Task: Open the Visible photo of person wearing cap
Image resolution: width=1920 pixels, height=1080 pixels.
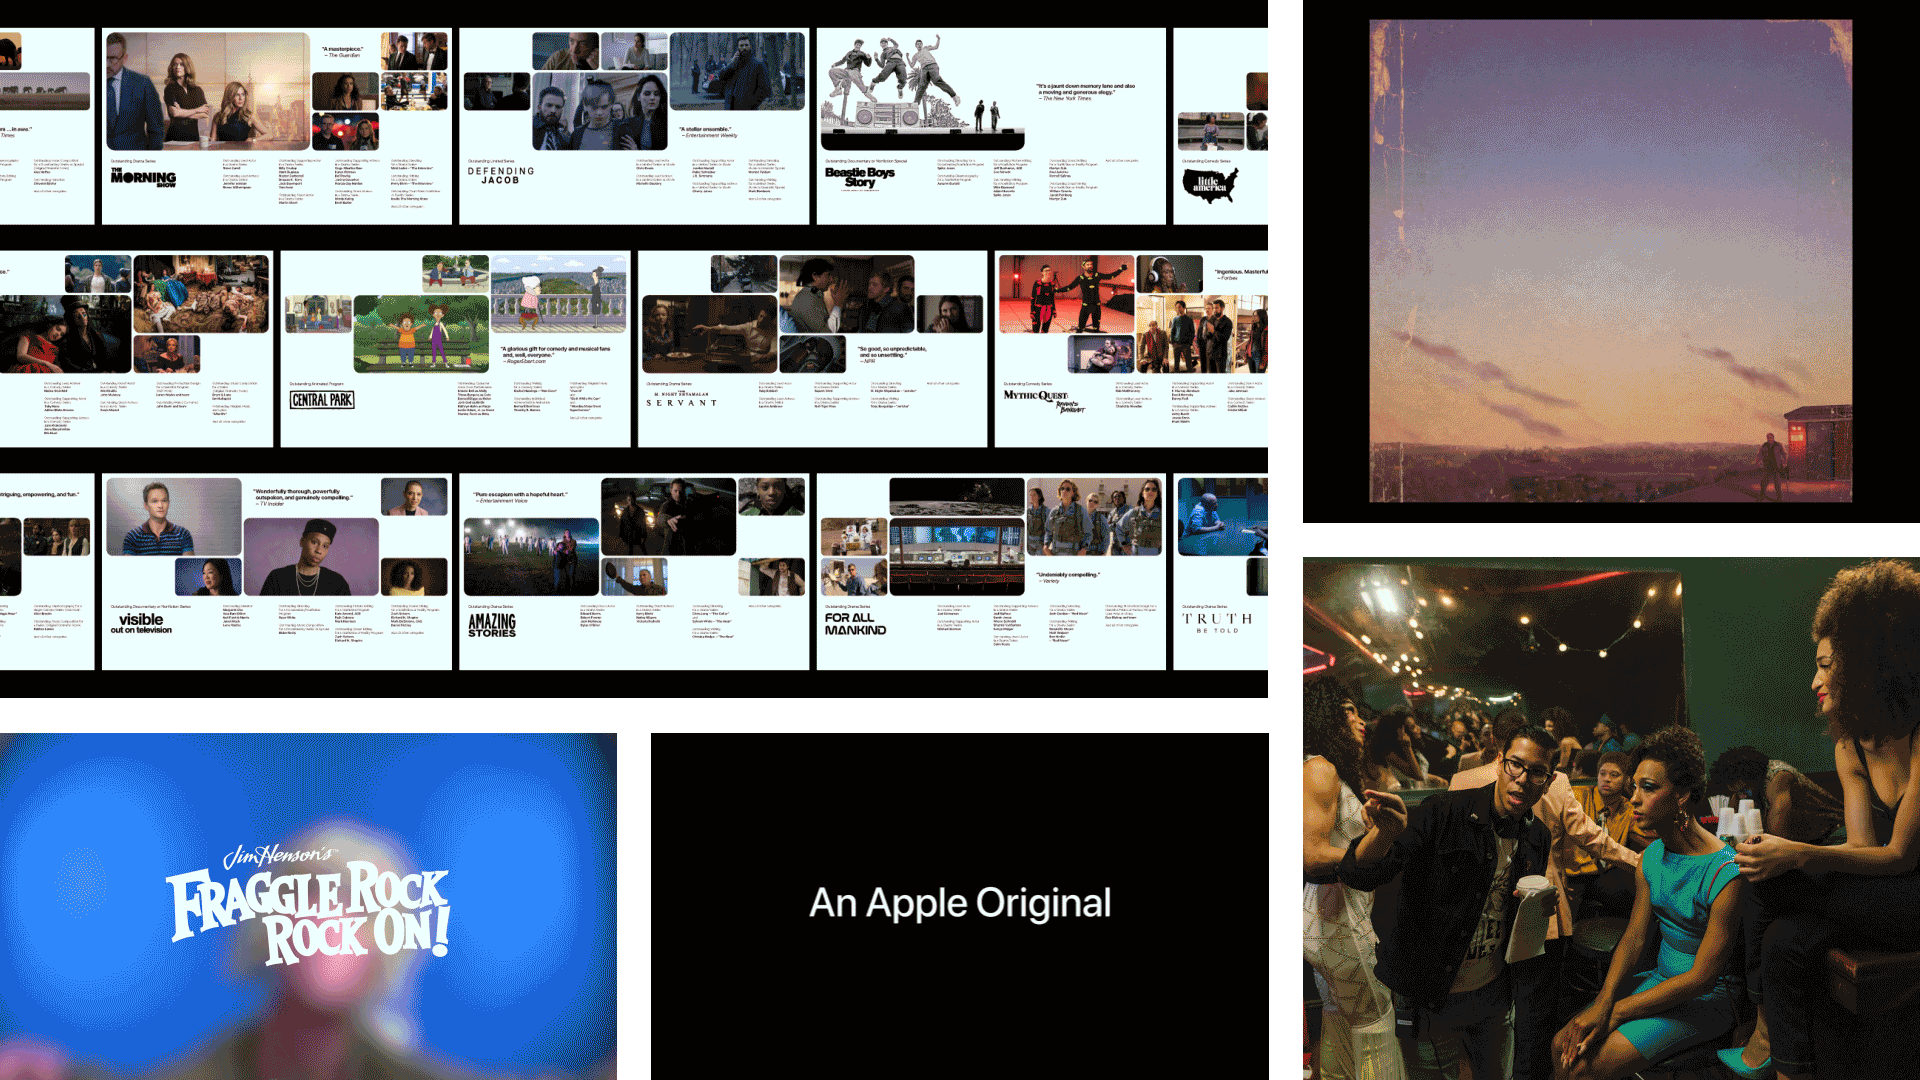Action: (x=311, y=557)
